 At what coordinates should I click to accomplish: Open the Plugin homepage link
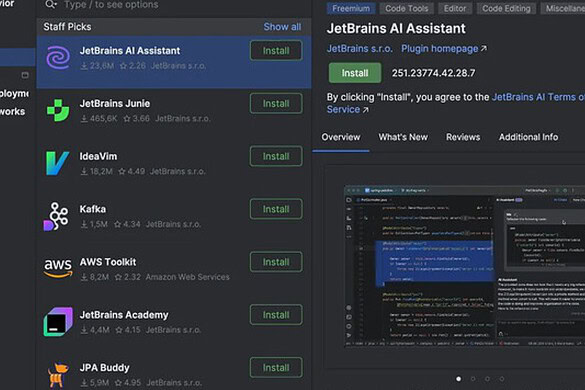click(444, 49)
